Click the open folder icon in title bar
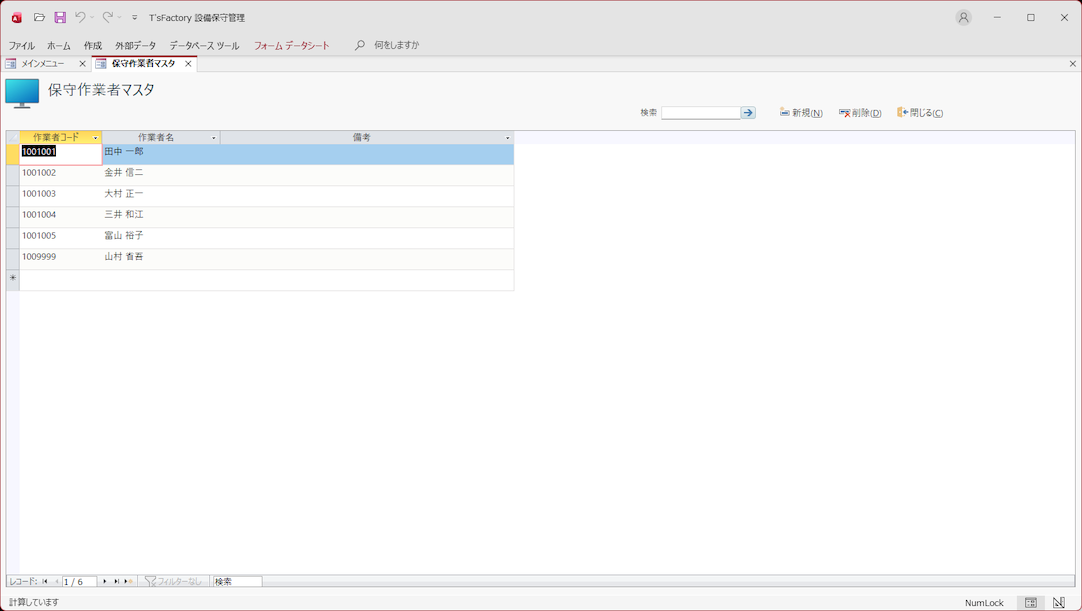Screen dimensions: 1082x611 pos(39,18)
